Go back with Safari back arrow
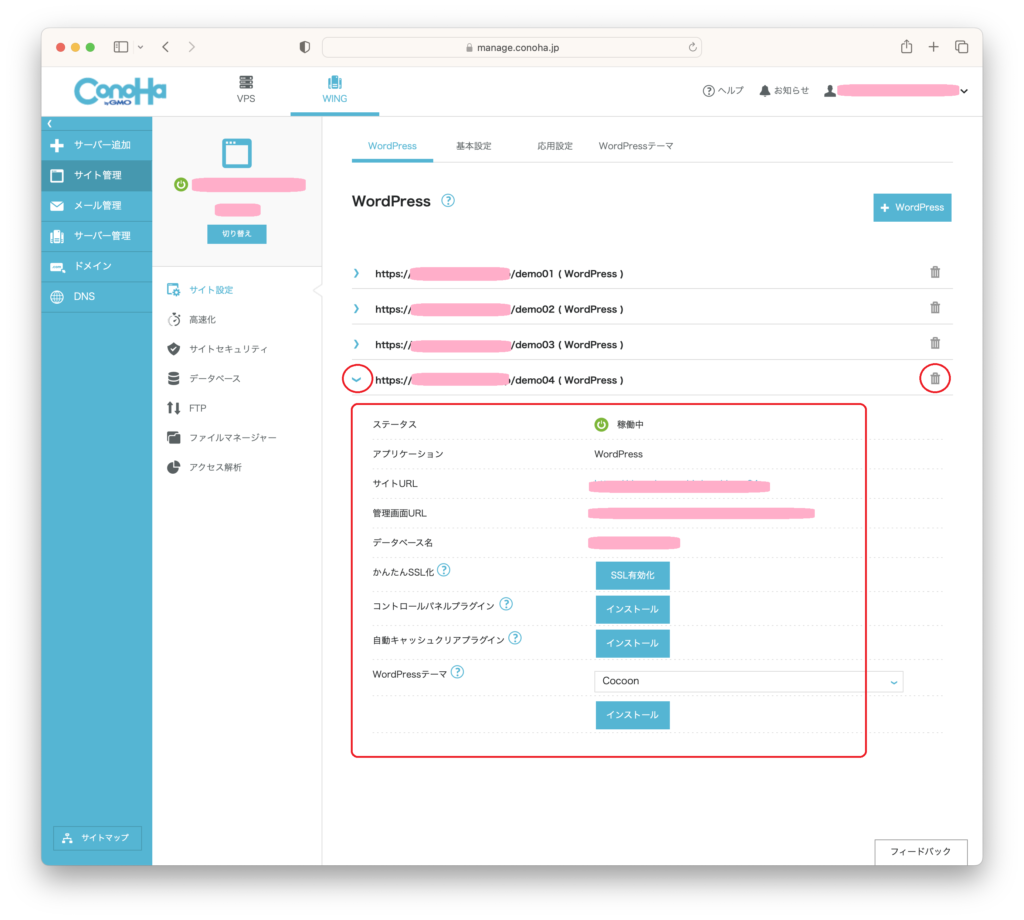 click(x=166, y=47)
